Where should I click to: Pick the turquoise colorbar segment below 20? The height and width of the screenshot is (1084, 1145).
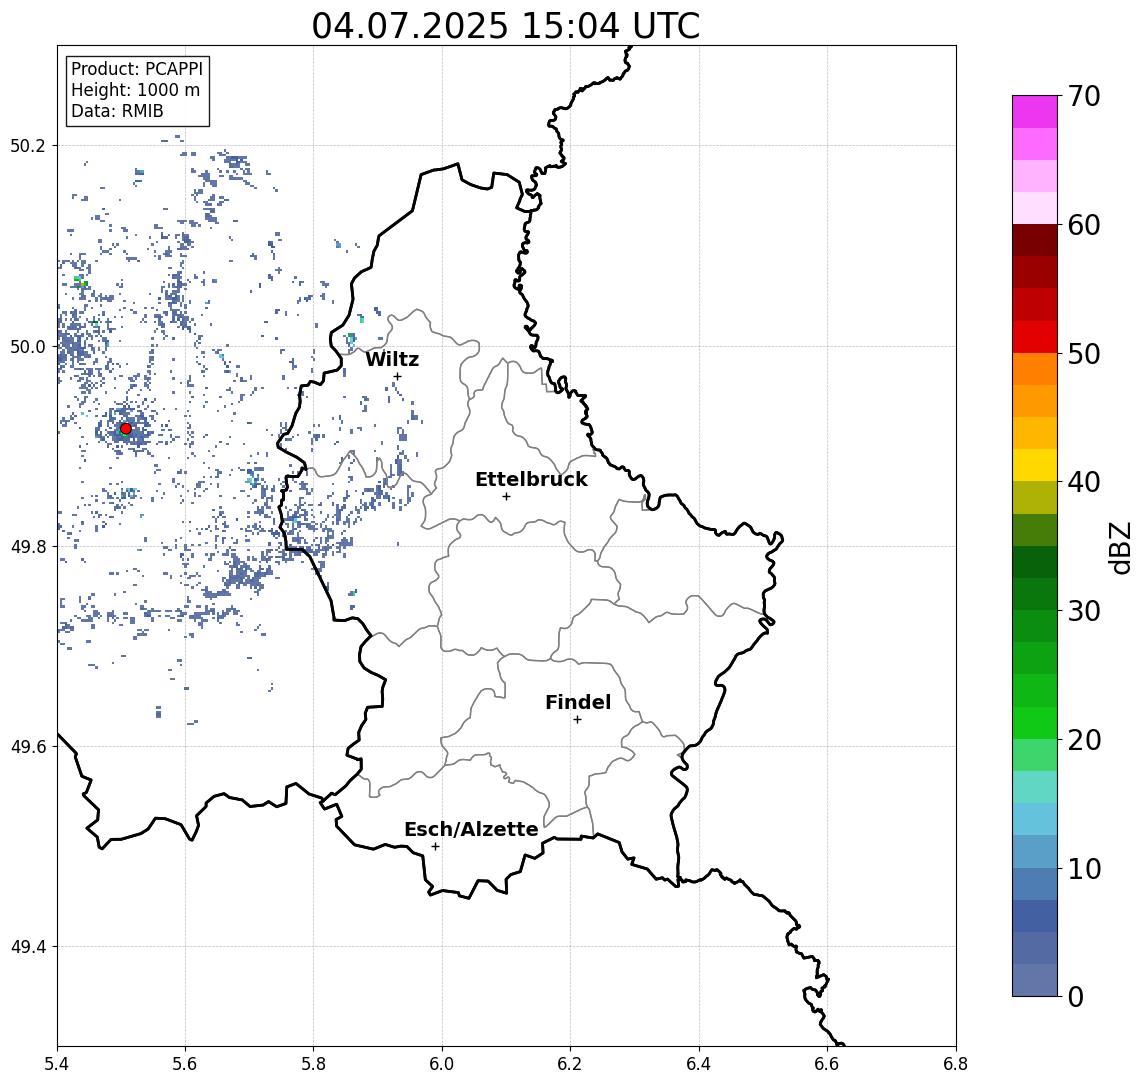(x=1035, y=787)
